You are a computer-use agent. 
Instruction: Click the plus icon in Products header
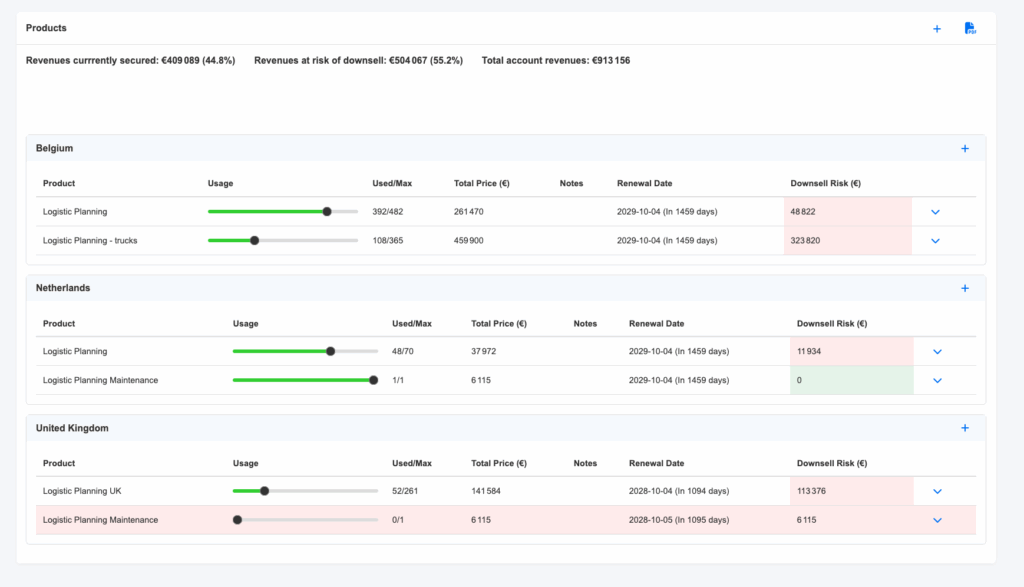coord(937,29)
